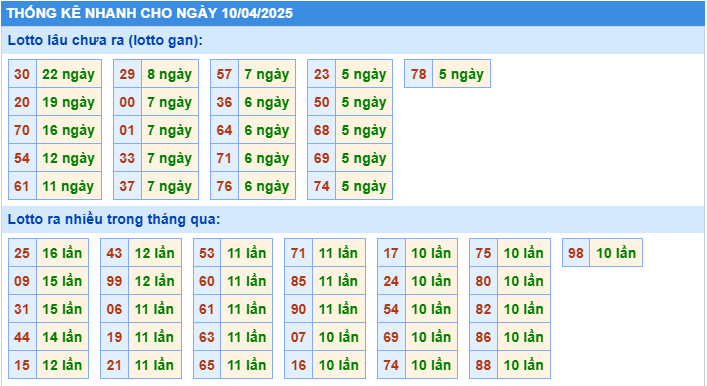Screen dimensions: 707x386
Task: Select lotto gan number 33
Action: pyautogui.click(x=127, y=158)
